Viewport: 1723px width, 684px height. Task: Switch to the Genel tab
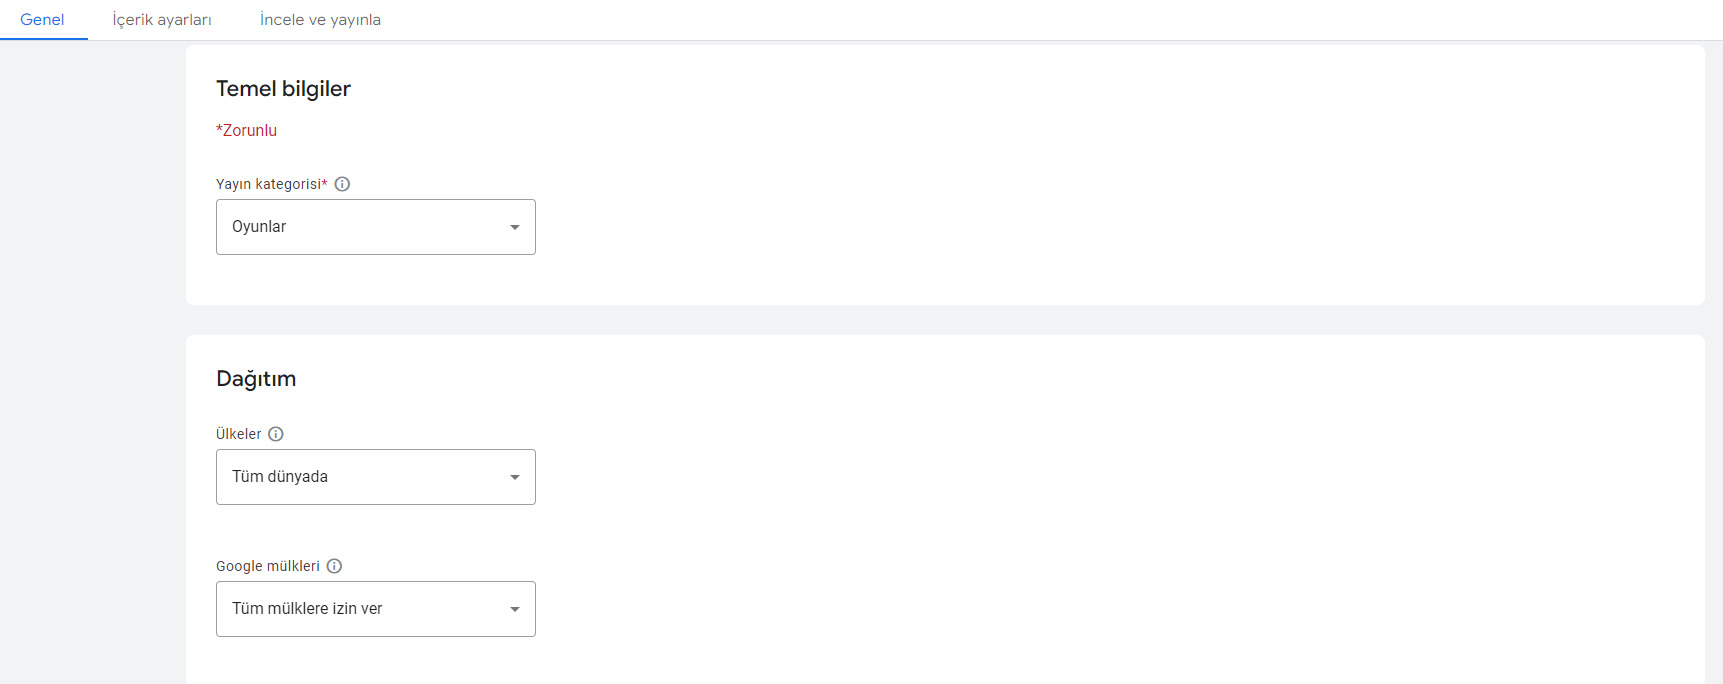coord(42,20)
